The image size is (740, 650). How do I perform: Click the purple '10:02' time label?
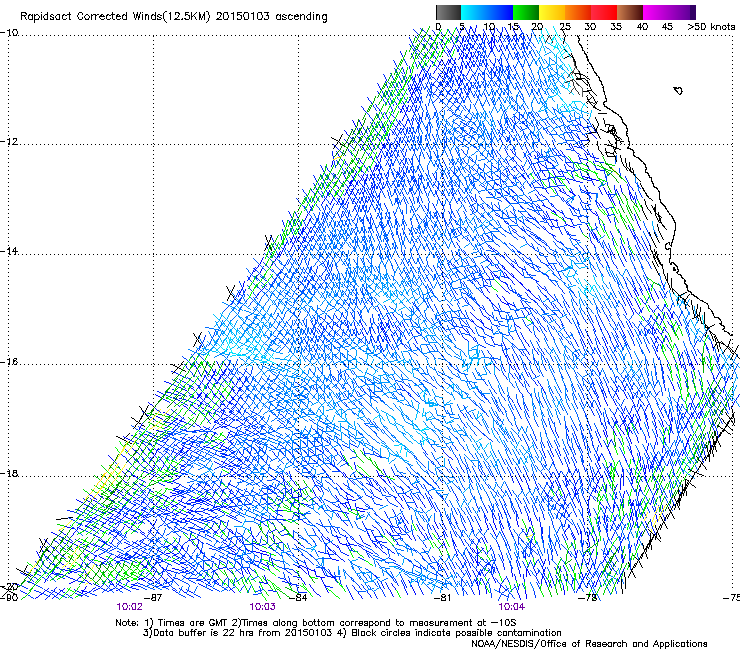(129, 607)
